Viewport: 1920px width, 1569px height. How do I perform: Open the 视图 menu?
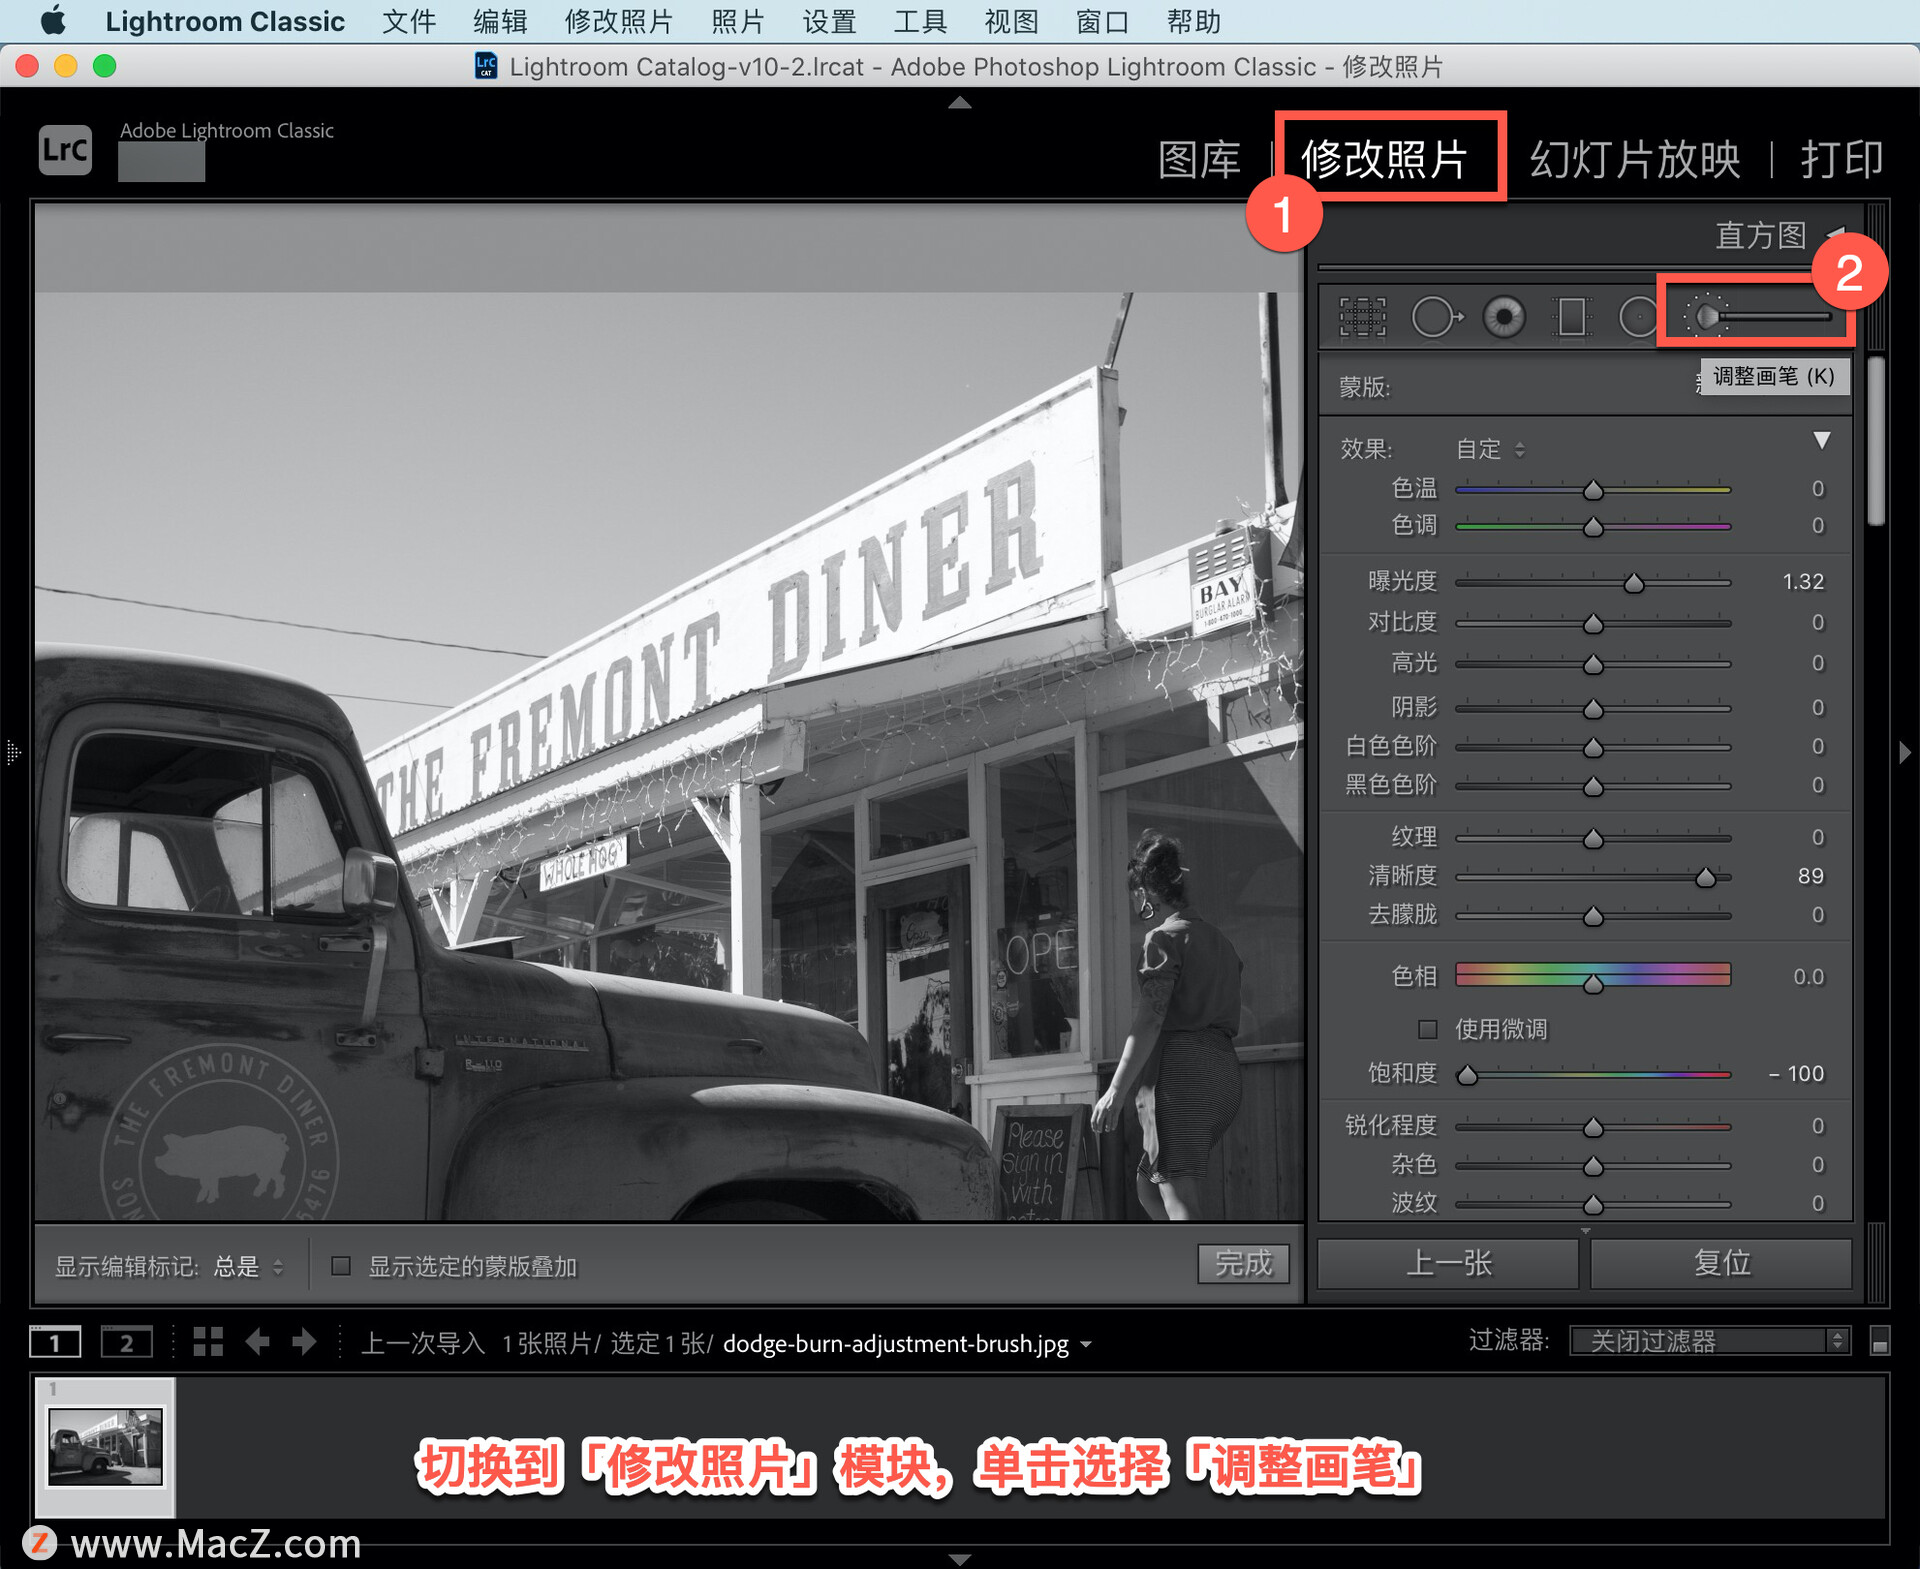[1011, 21]
